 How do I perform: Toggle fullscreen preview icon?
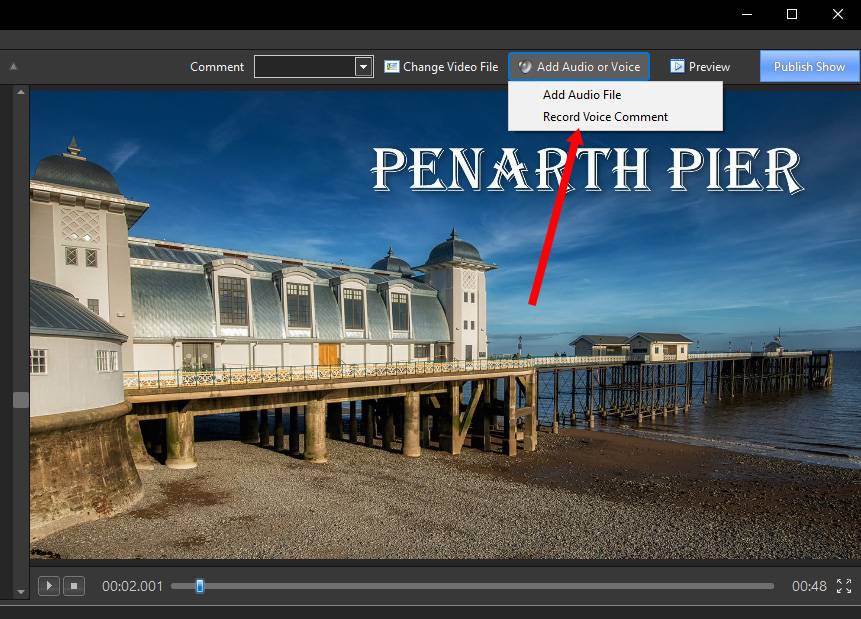click(844, 586)
